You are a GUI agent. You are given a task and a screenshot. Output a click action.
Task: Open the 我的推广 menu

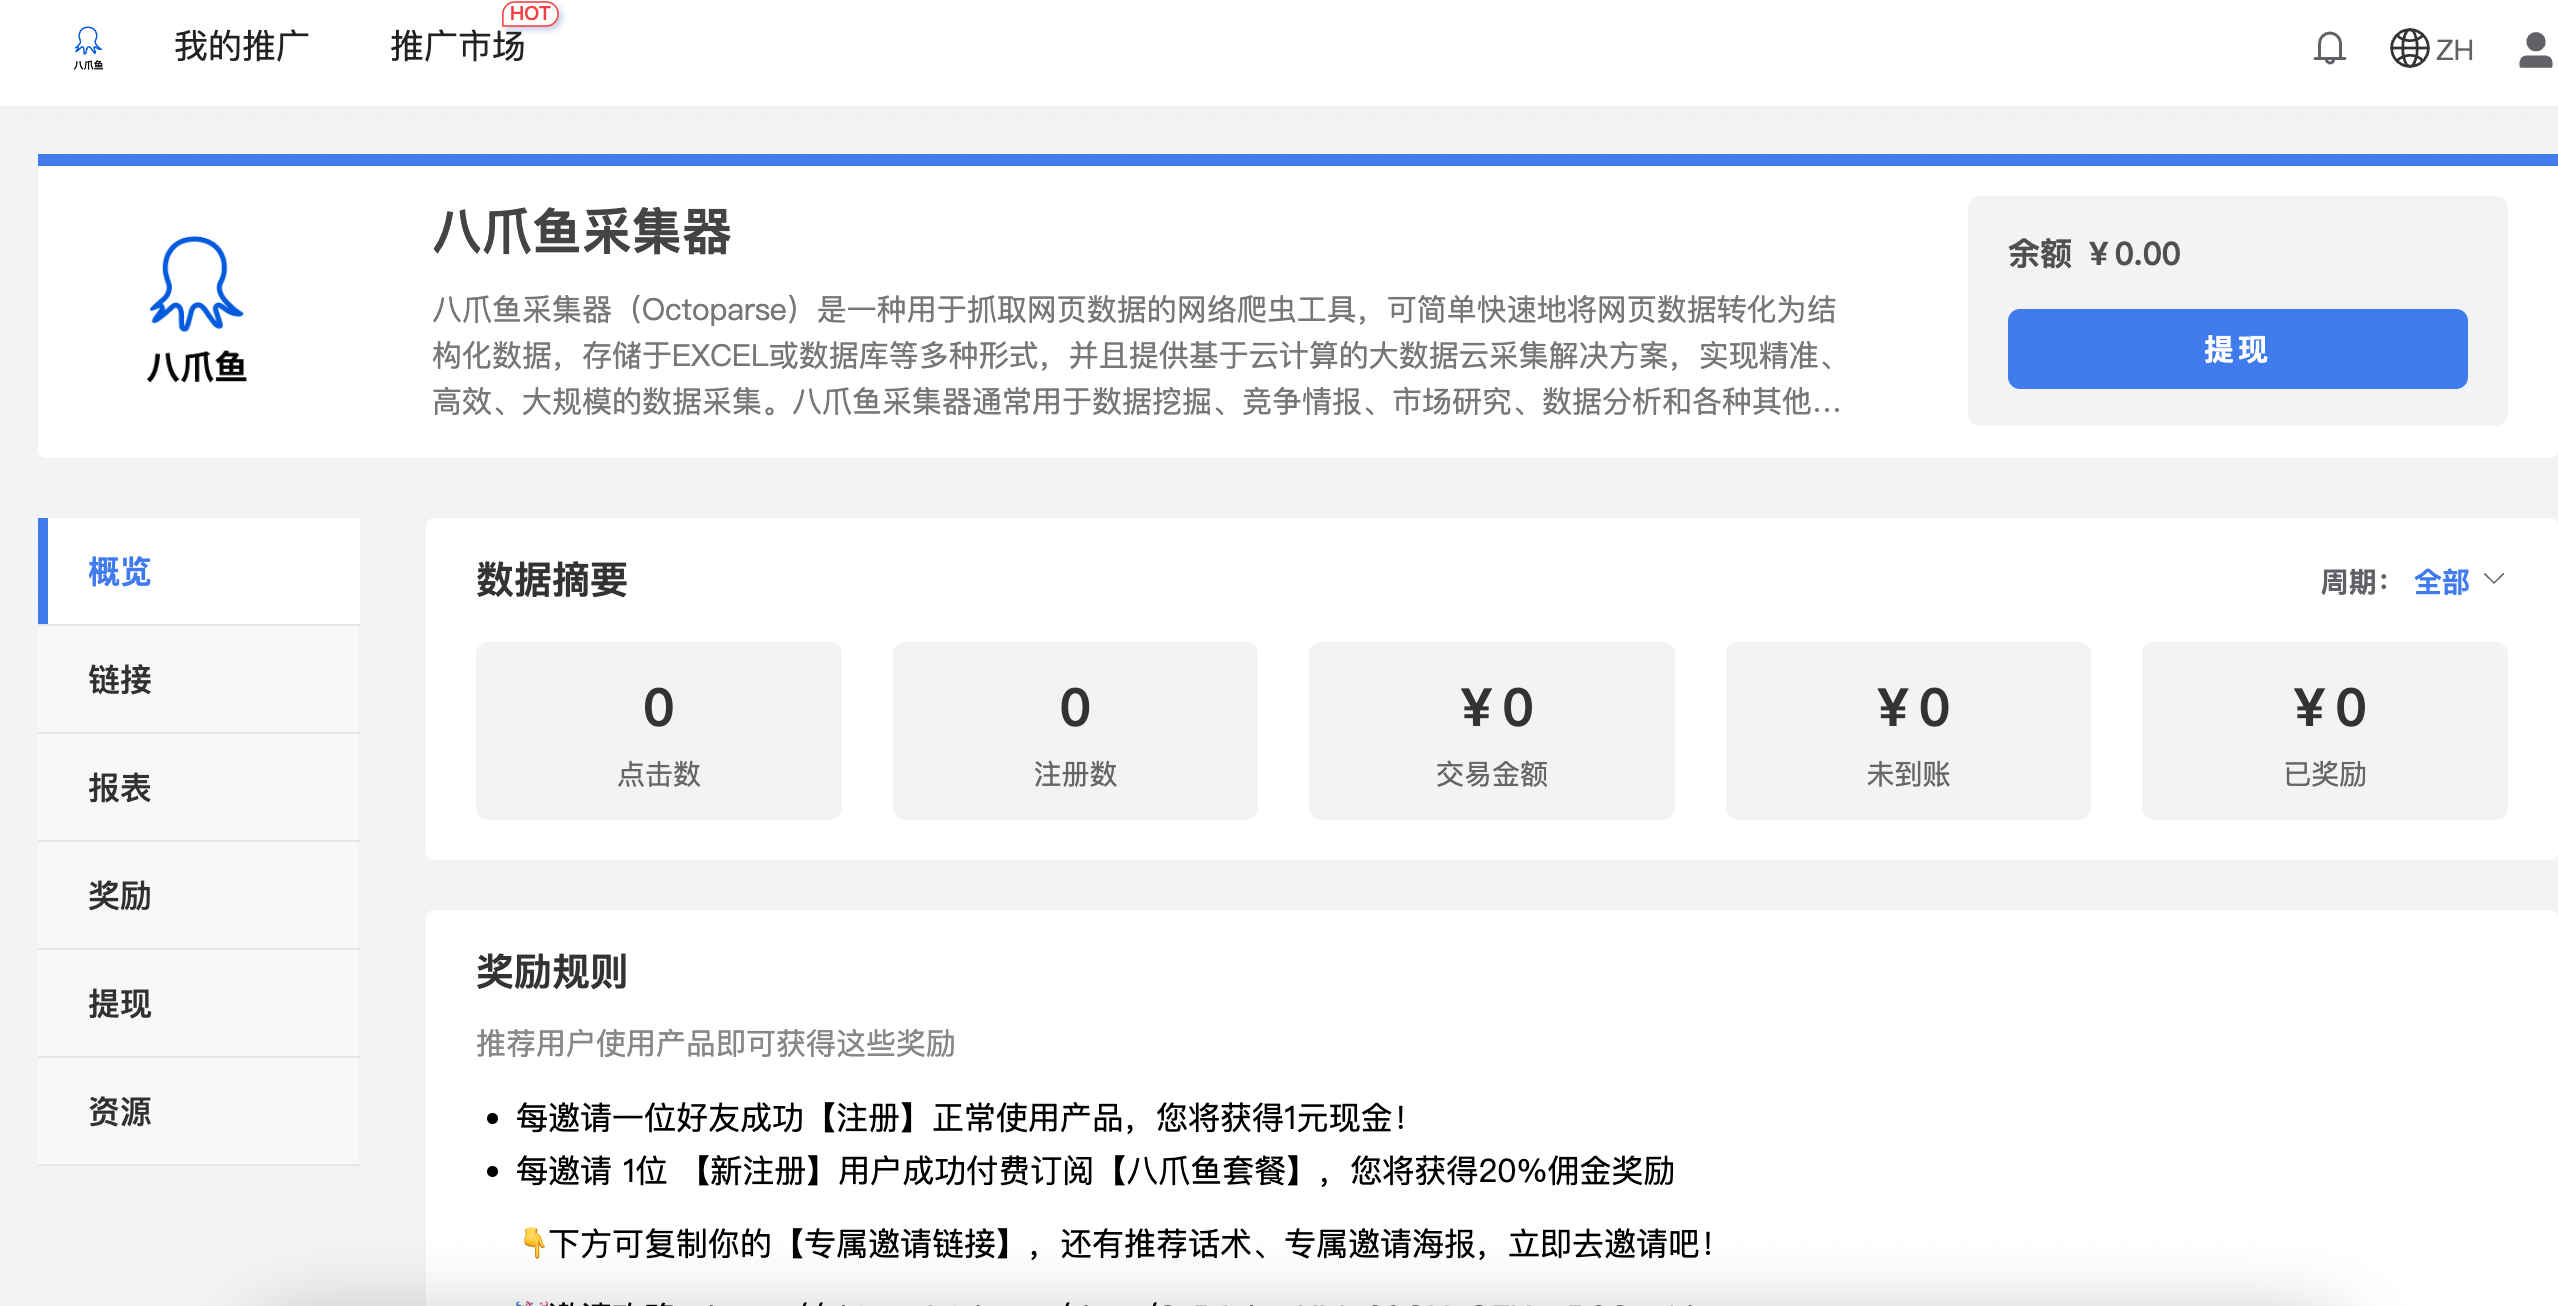(241, 46)
